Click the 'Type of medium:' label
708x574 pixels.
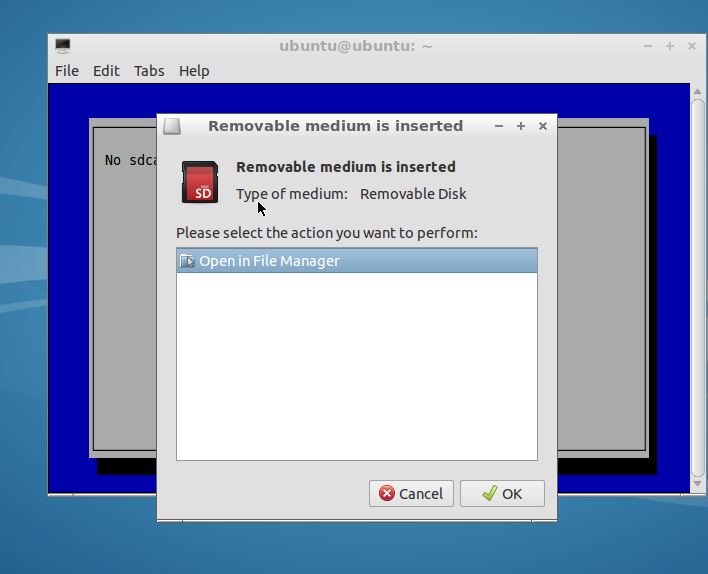(292, 194)
